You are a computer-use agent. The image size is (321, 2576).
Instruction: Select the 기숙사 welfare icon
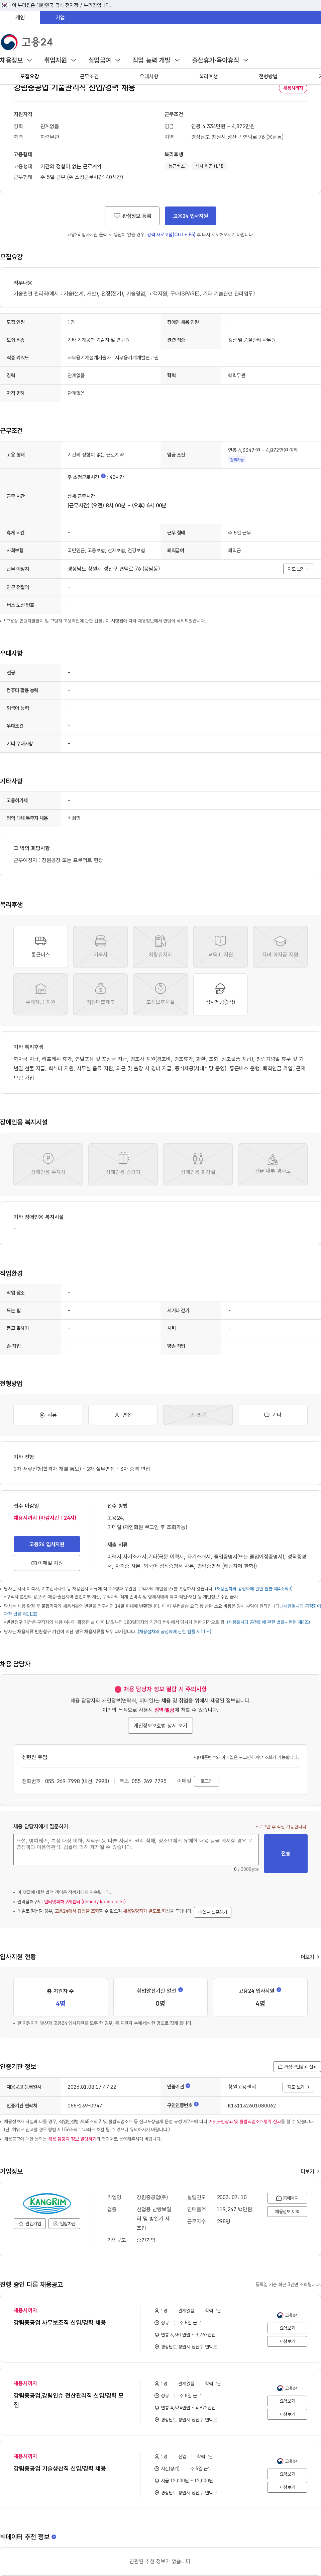(100, 946)
